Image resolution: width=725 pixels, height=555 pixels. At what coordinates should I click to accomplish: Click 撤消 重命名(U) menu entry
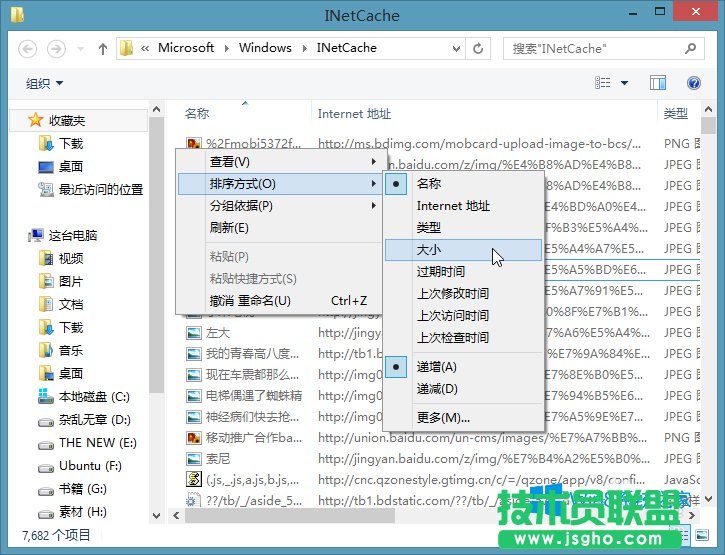[x=281, y=301]
